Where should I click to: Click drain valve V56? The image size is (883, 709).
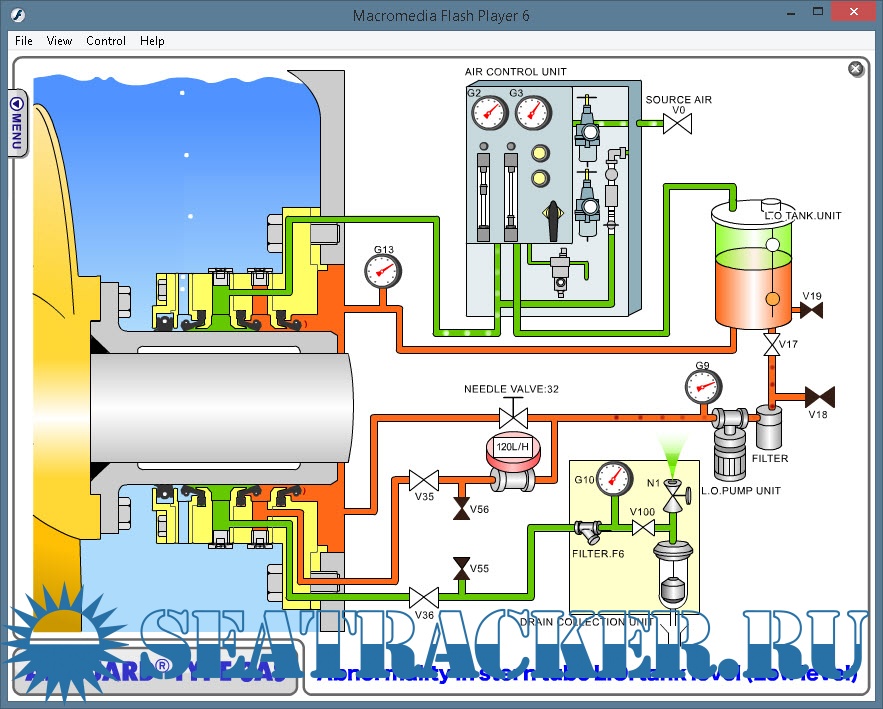point(461,509)
